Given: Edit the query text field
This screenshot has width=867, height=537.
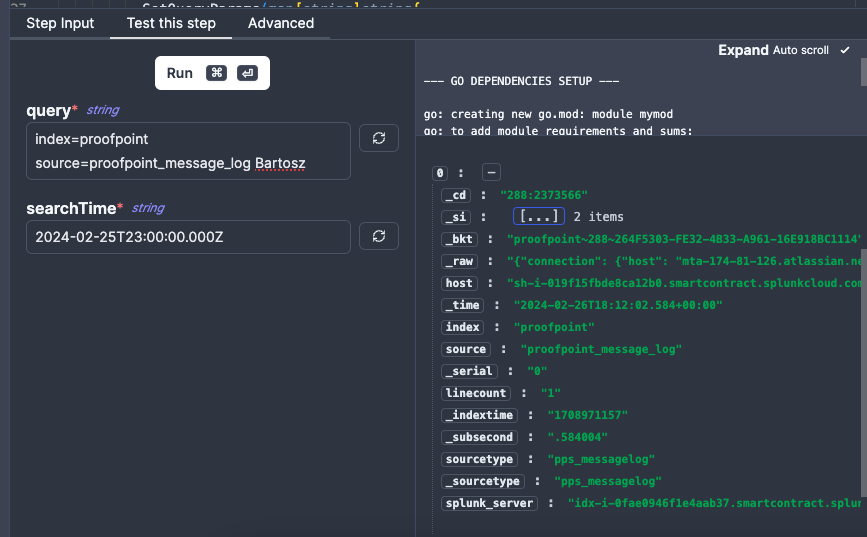Looking at the screenshot, I should [189, 151].
